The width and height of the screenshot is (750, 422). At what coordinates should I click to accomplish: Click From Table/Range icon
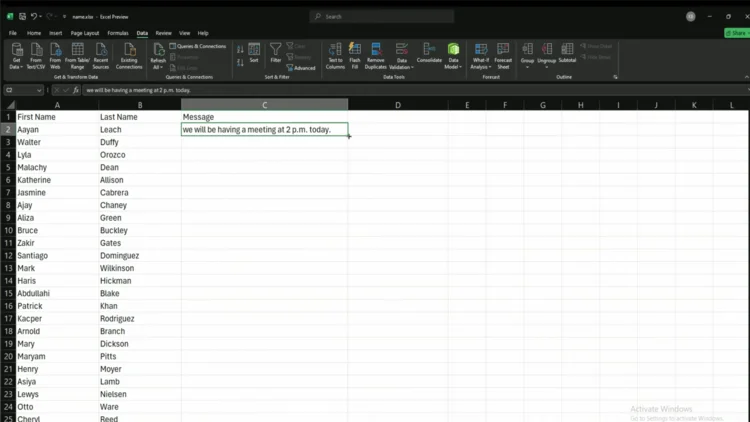click(x=77, y=50)
